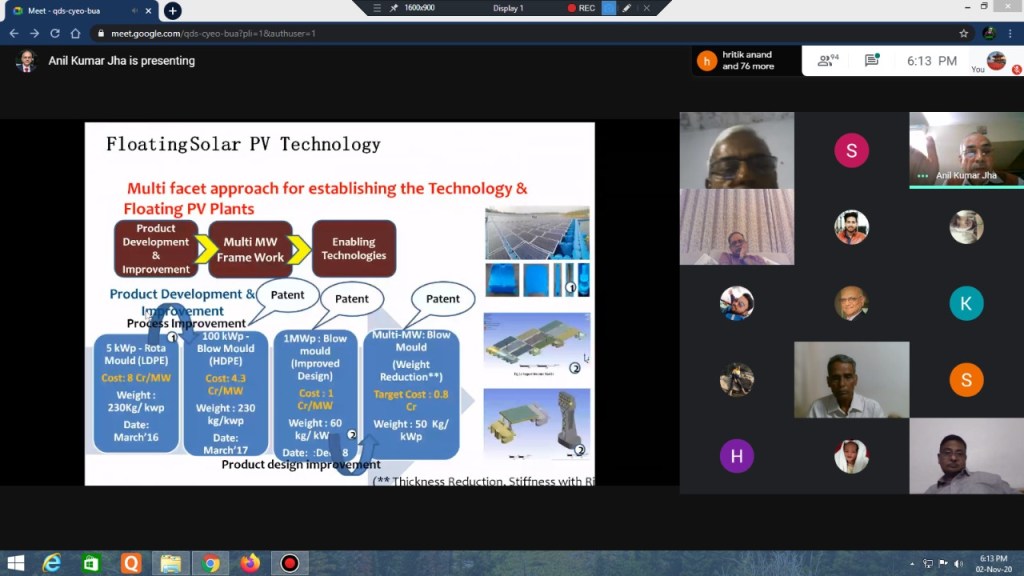
Task: Go back to the previous page
Action: coord(14,33)
